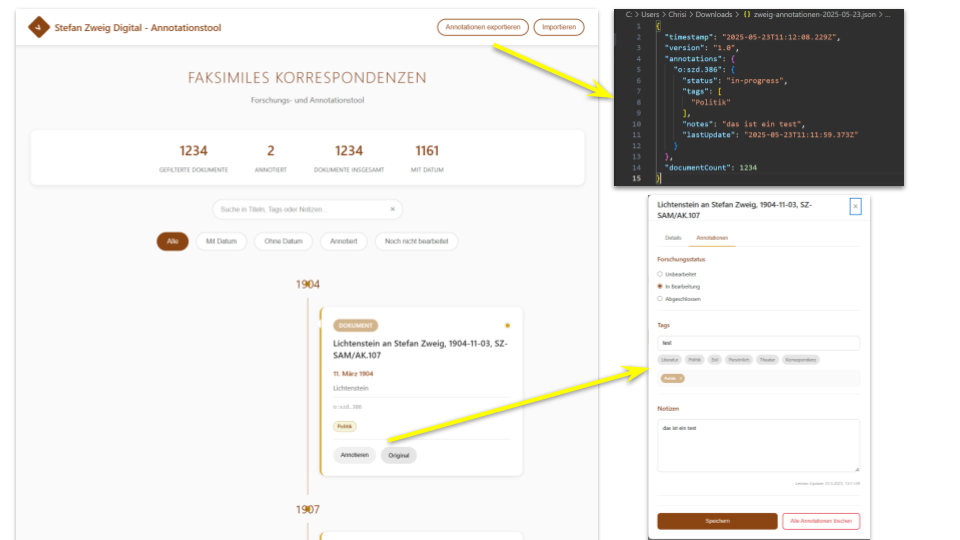Screen dimensions: 960x540
Task: Click the "version": "1.0" line in editor
Action: click(702, 48)
